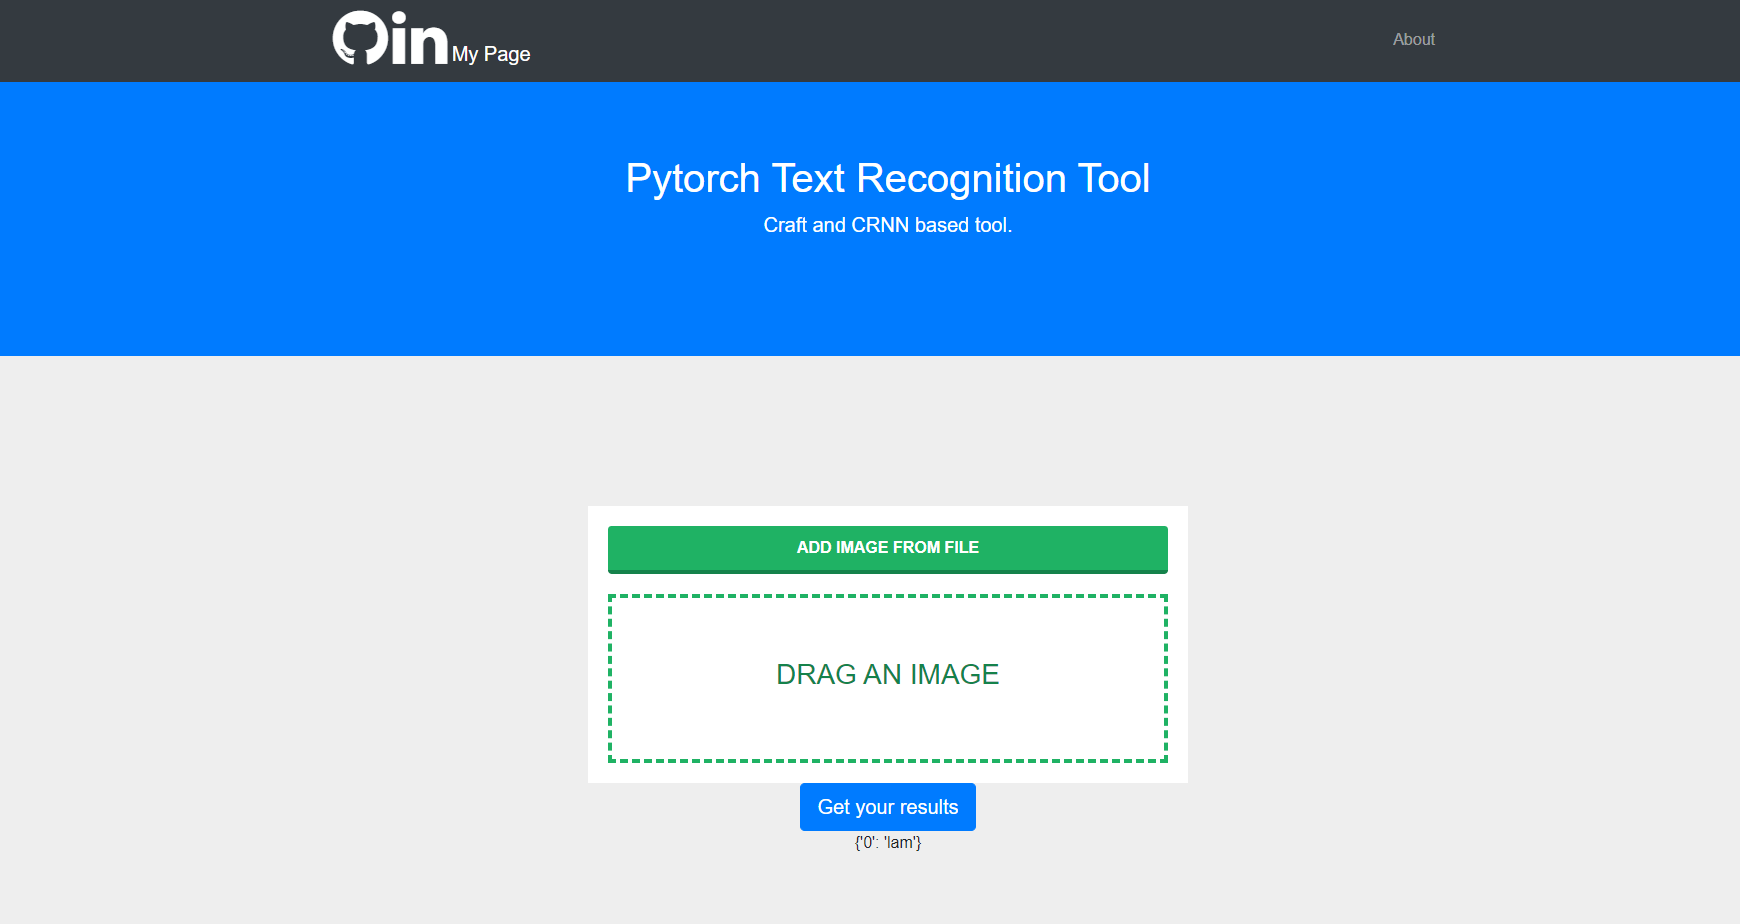The height and width of the screenshot is (924, 1740).
Task: Click the GitHub octocat logo
Action: 360,39
